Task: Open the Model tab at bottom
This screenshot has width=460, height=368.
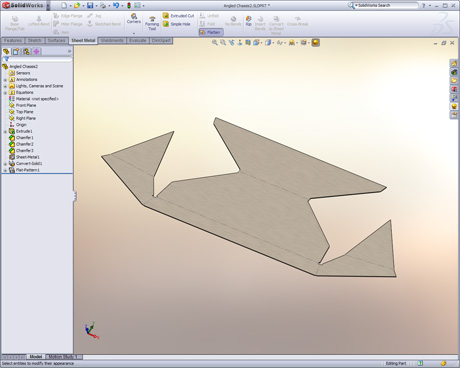Action: pyautogui.click(x=36, y=357)
